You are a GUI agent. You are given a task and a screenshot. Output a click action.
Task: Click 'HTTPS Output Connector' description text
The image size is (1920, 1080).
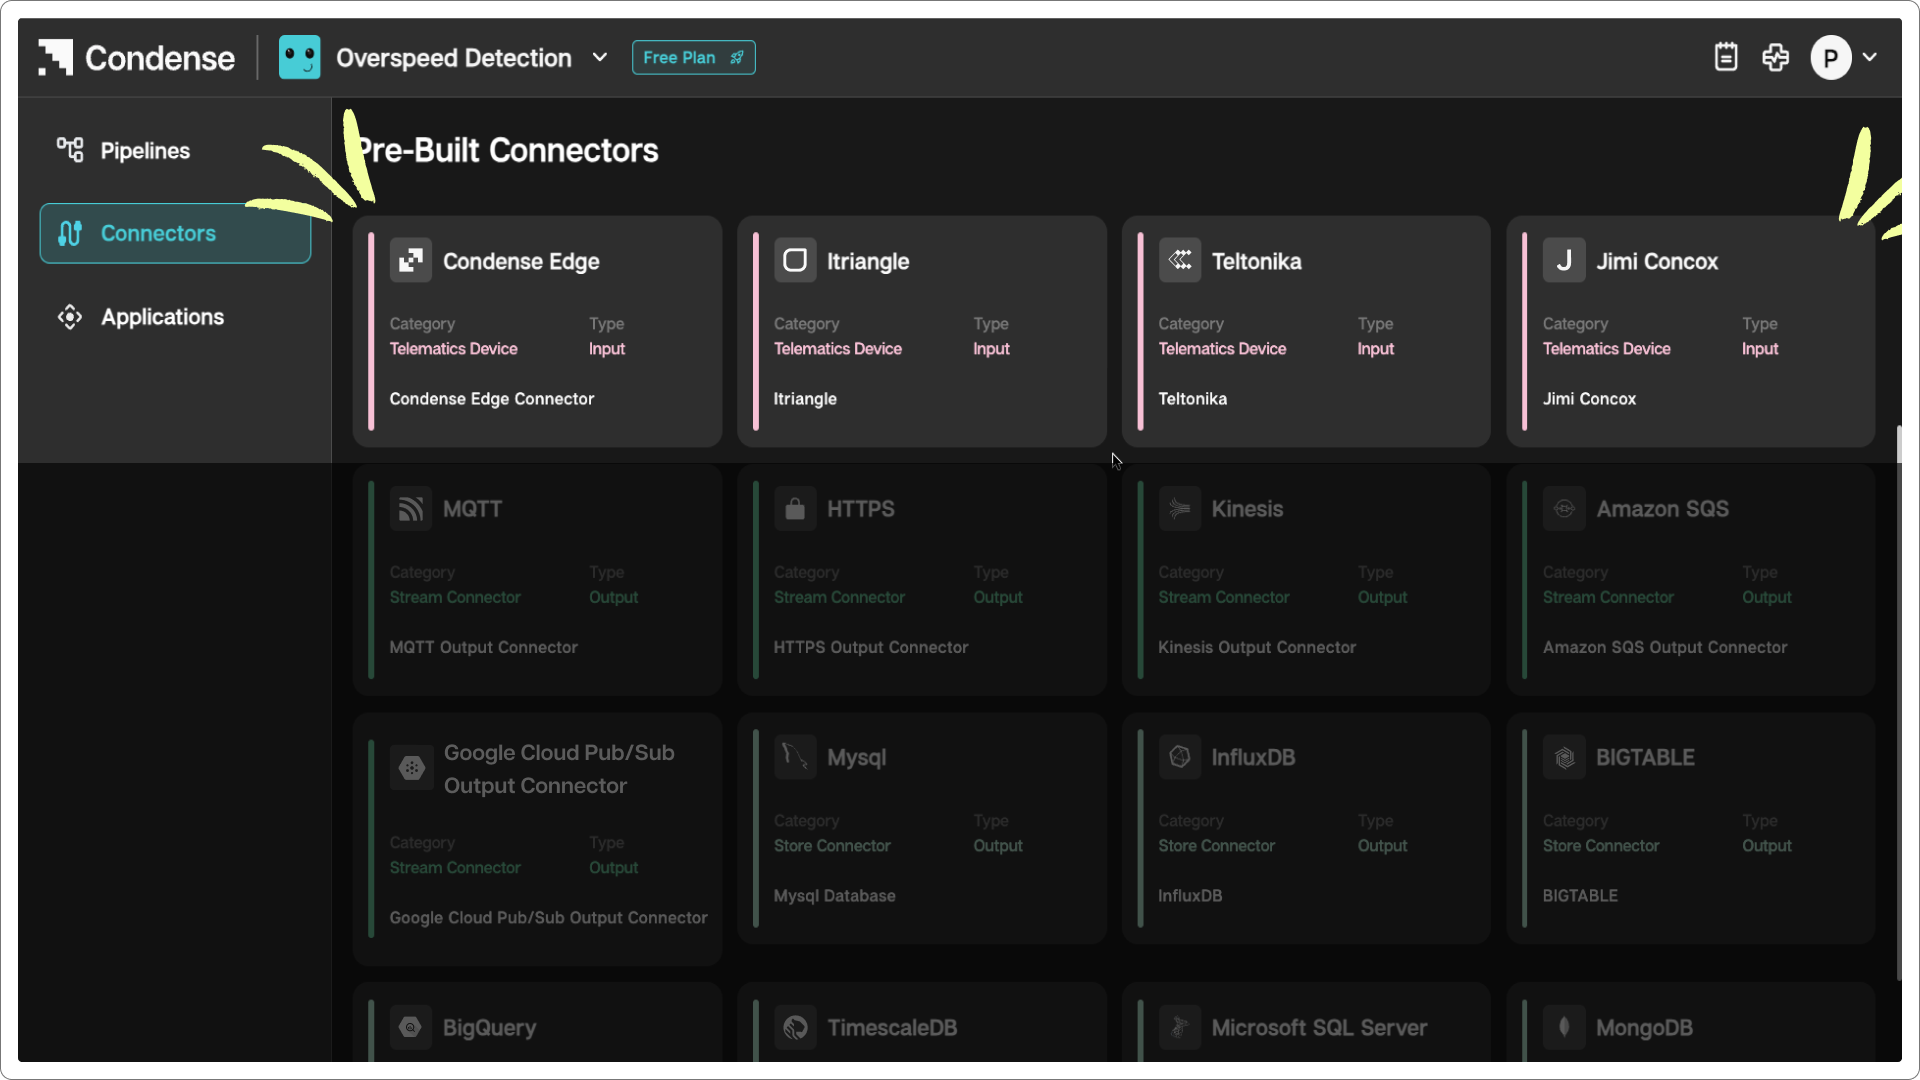(x=871, y=648)
